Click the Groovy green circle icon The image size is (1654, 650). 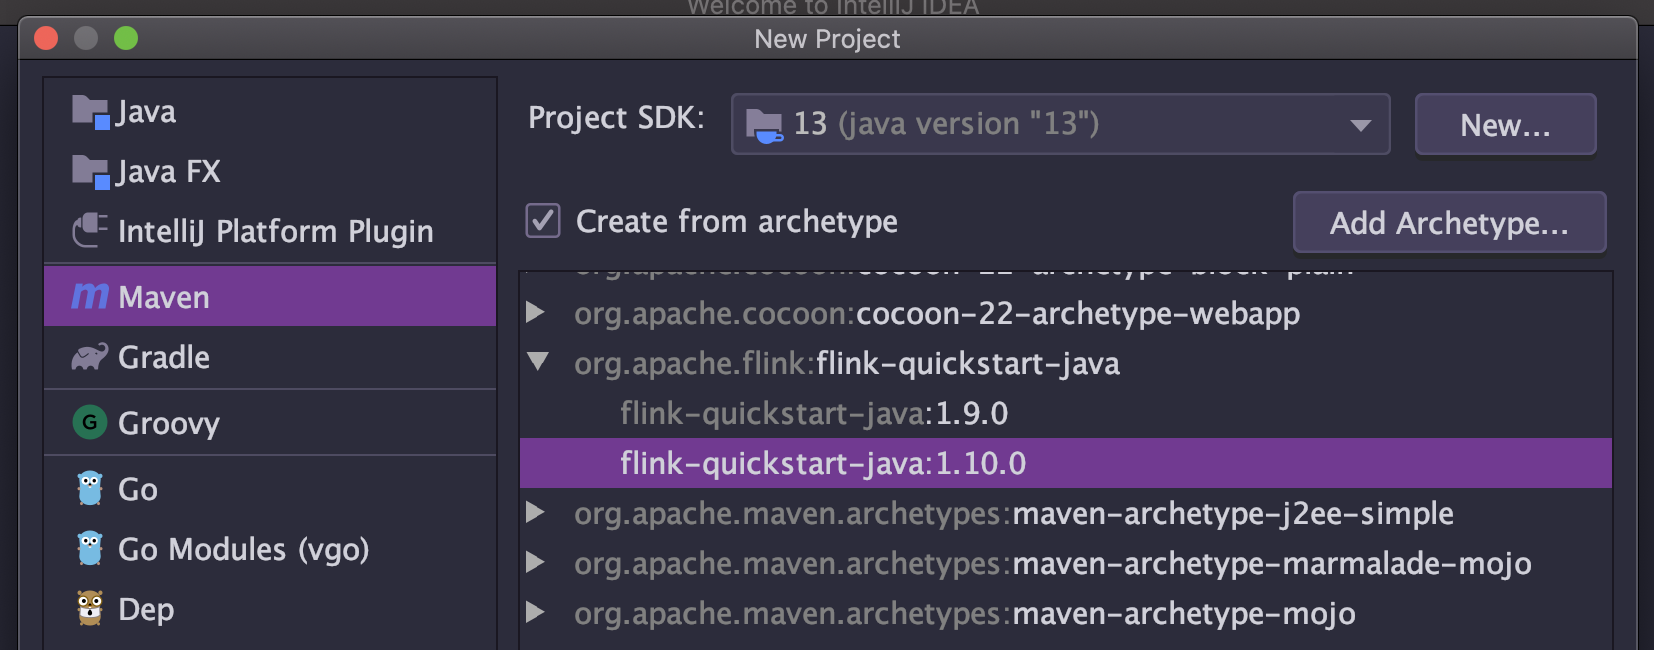tap(90, 423)
